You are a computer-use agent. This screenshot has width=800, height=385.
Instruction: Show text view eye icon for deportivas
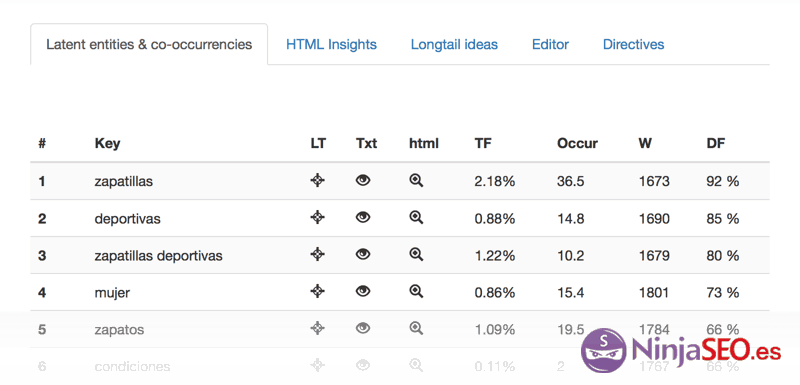point(363,217)
